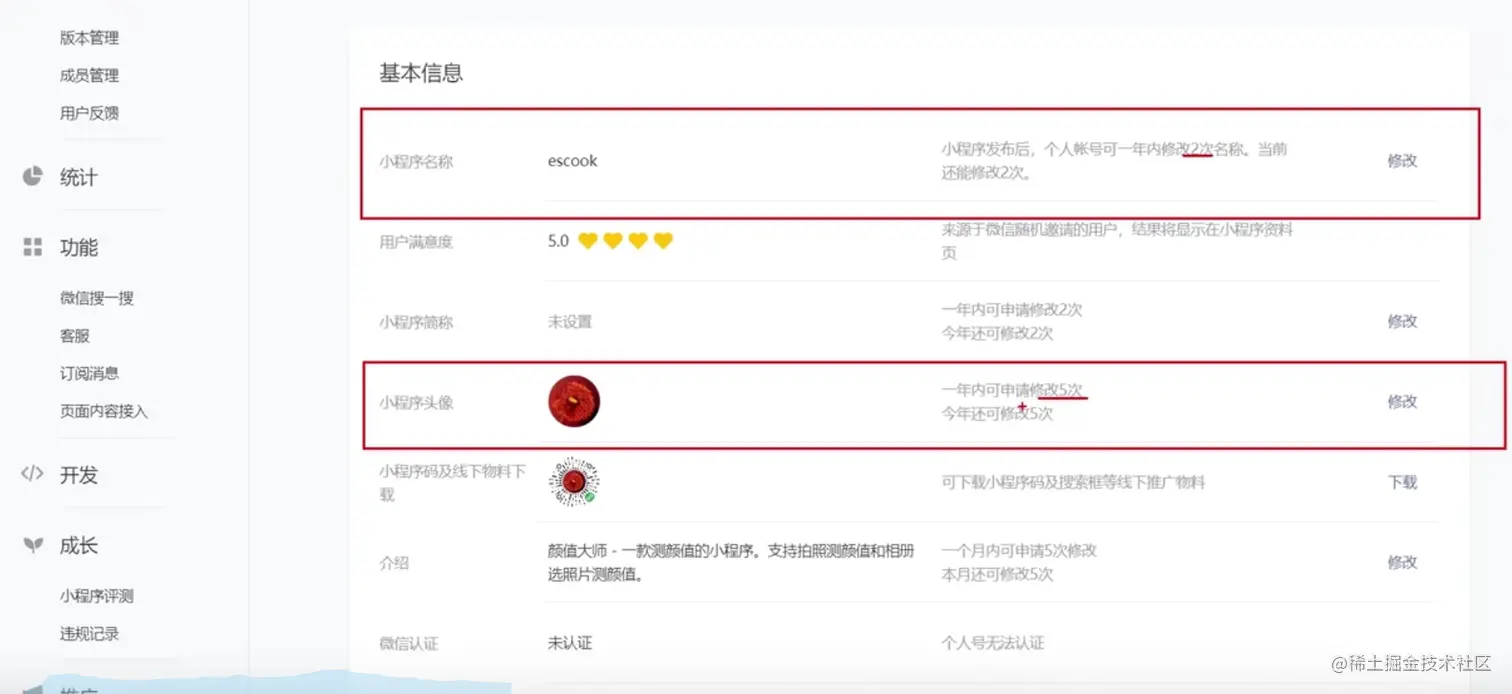This screenshot has height=694, width=1512.
Task: Click the first satisfaction heart icon
Action: click(588, 241)
